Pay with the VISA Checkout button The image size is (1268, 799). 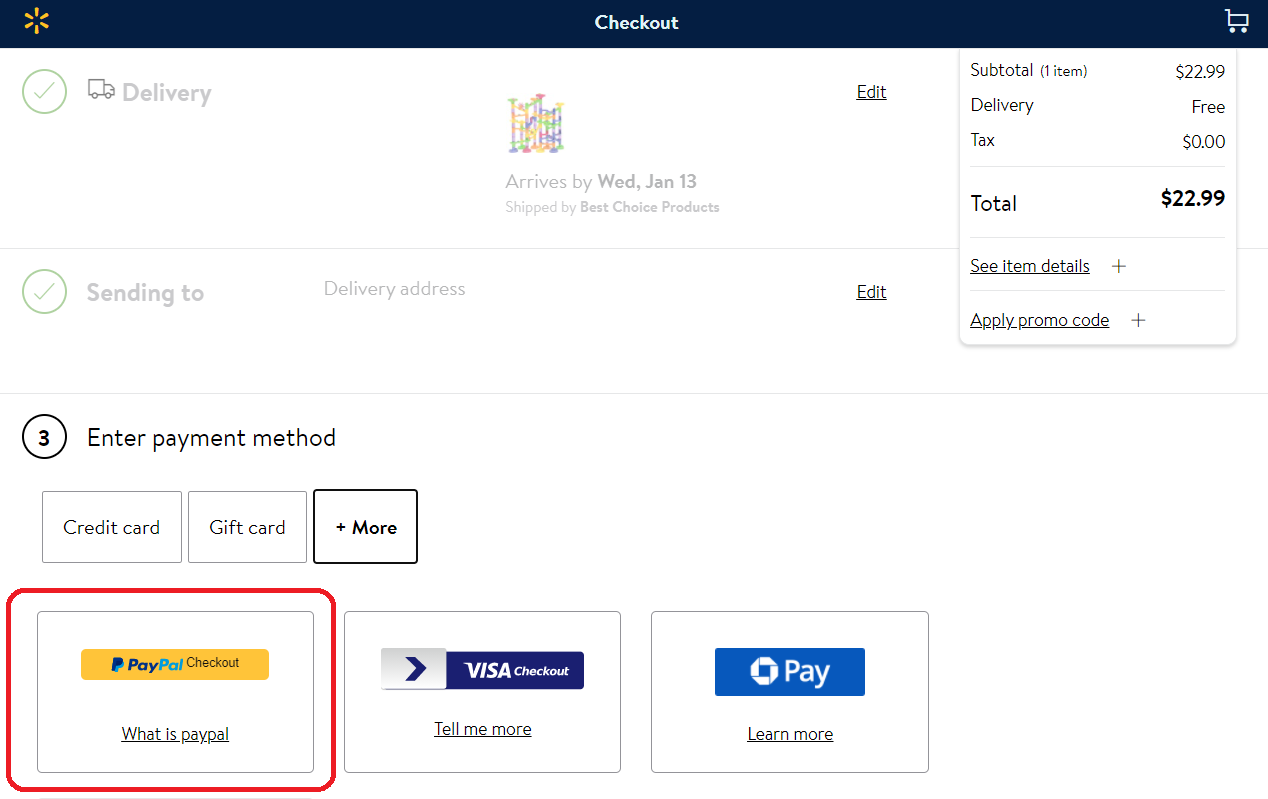click(482, 670)
